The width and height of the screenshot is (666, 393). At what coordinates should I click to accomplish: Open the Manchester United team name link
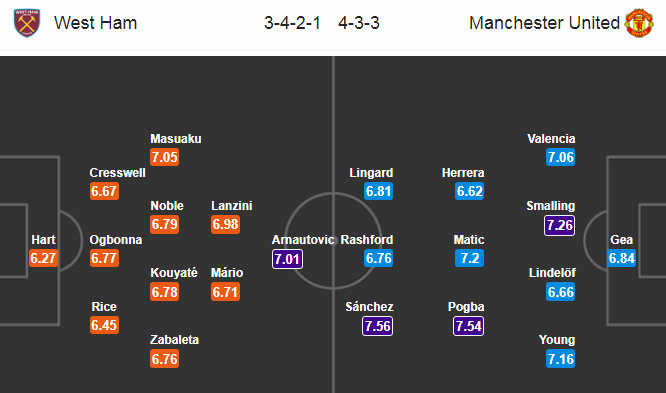[544, 23]
